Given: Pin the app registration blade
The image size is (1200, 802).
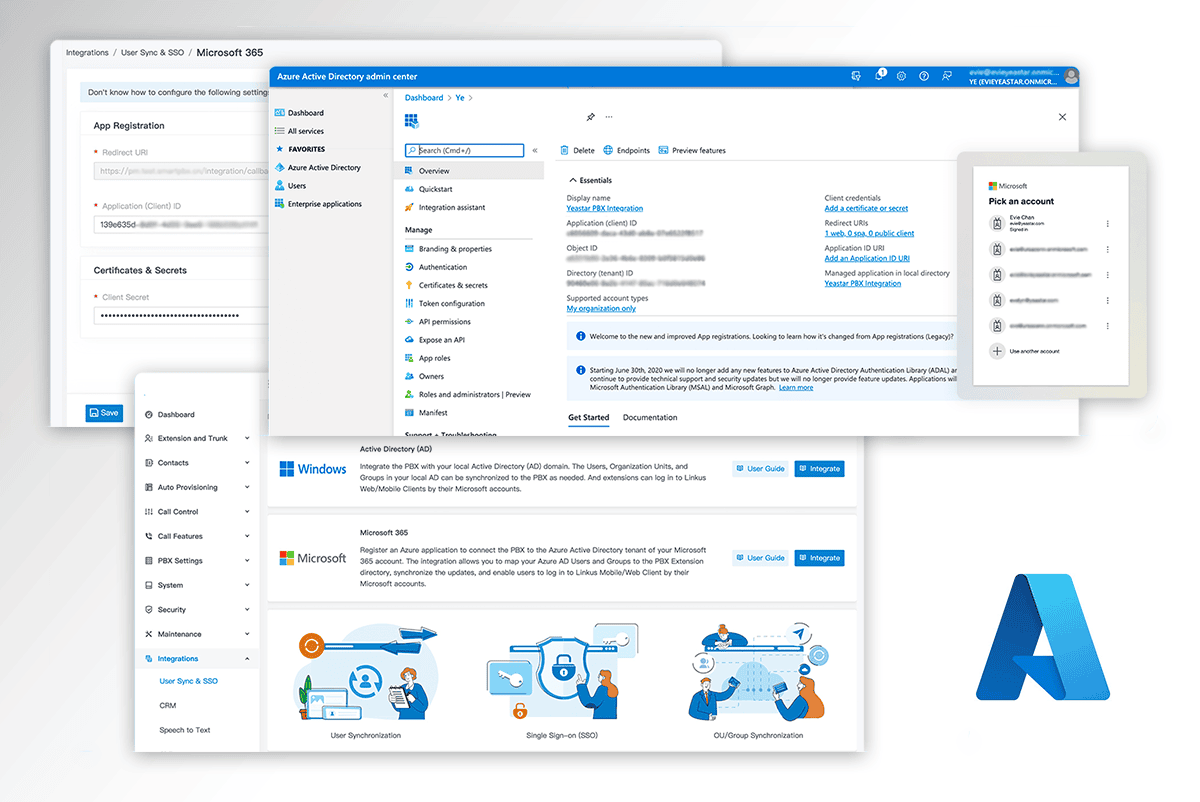Looking at the screenshot, I should [x=591, y=118].
